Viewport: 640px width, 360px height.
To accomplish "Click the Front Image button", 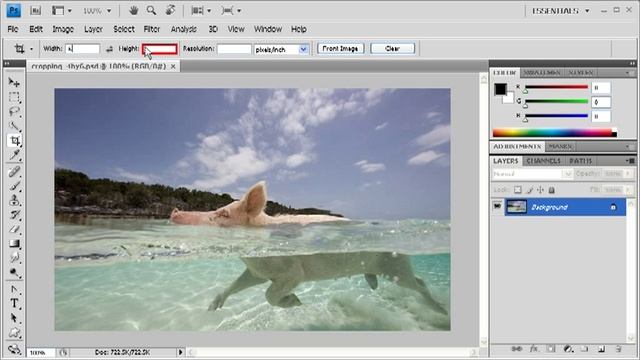I will 340,49.
